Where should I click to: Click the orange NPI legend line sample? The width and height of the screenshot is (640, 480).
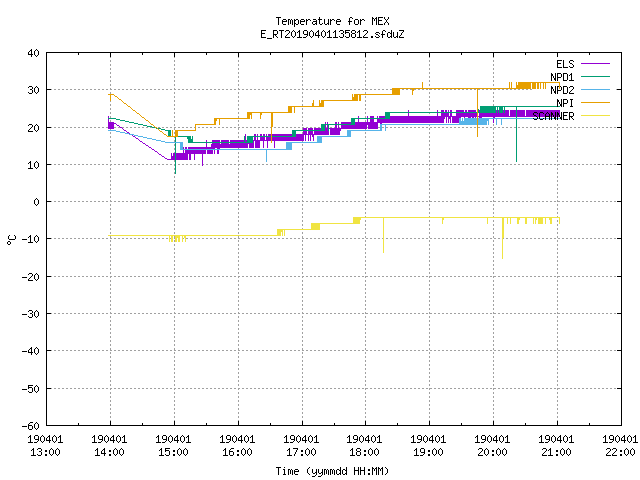tap(595, 102)
